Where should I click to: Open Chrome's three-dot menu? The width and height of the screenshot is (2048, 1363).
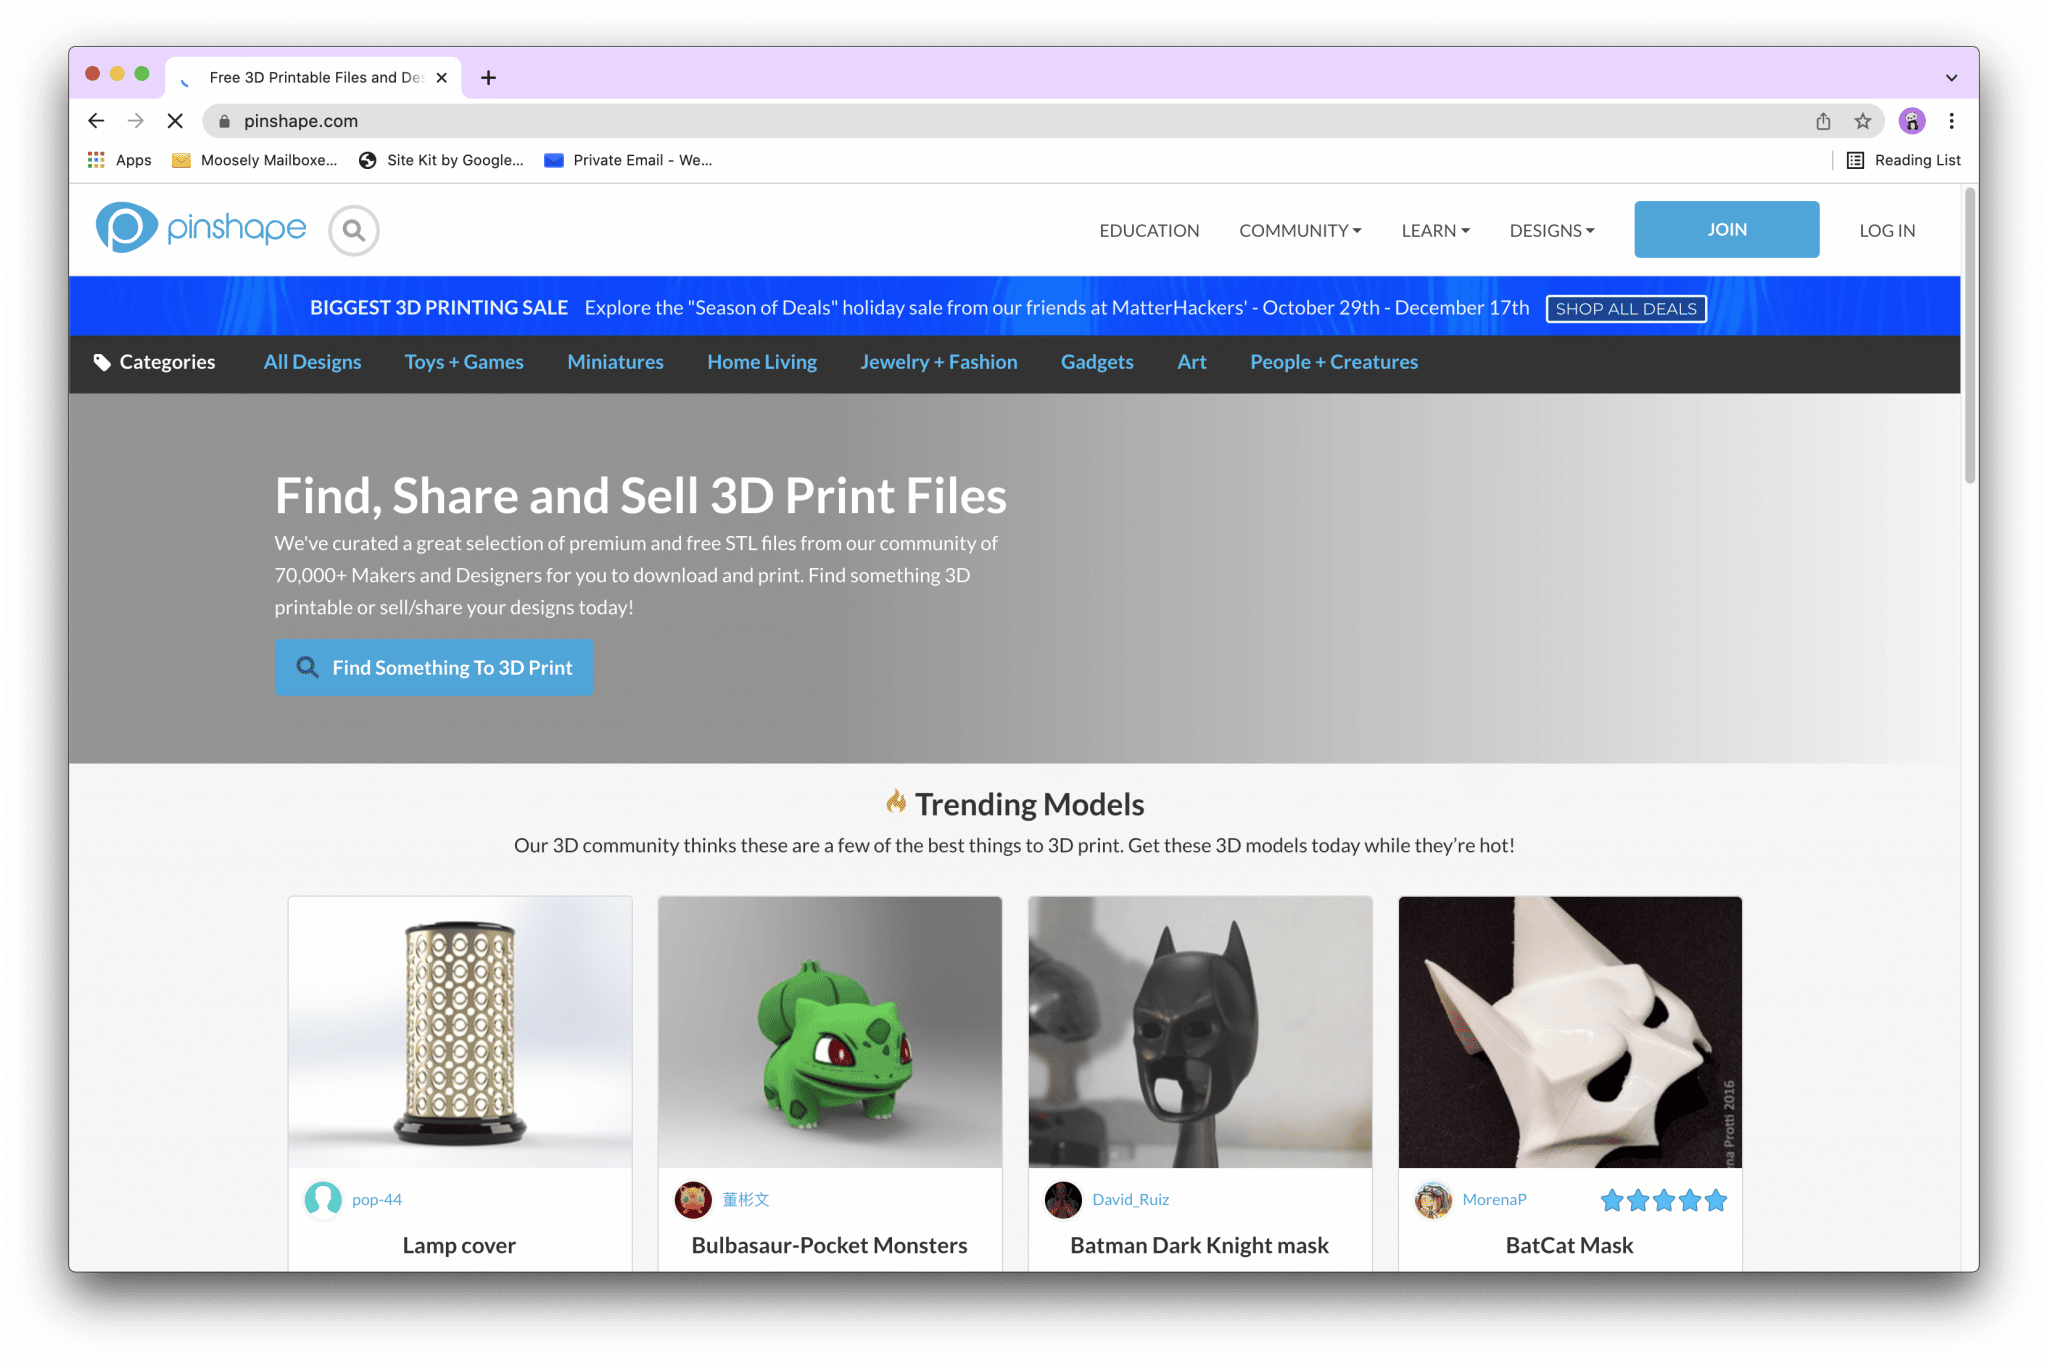pyautogui.click(x=1951, y=121)
